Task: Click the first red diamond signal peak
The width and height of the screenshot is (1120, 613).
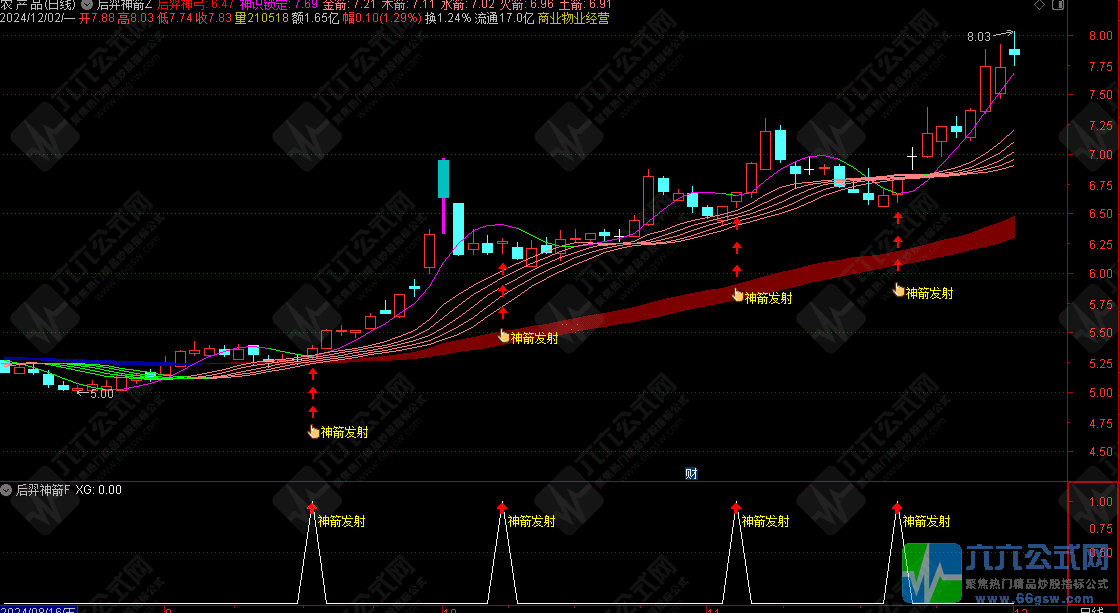Action: pyautogui.click(x=312, y=508)
